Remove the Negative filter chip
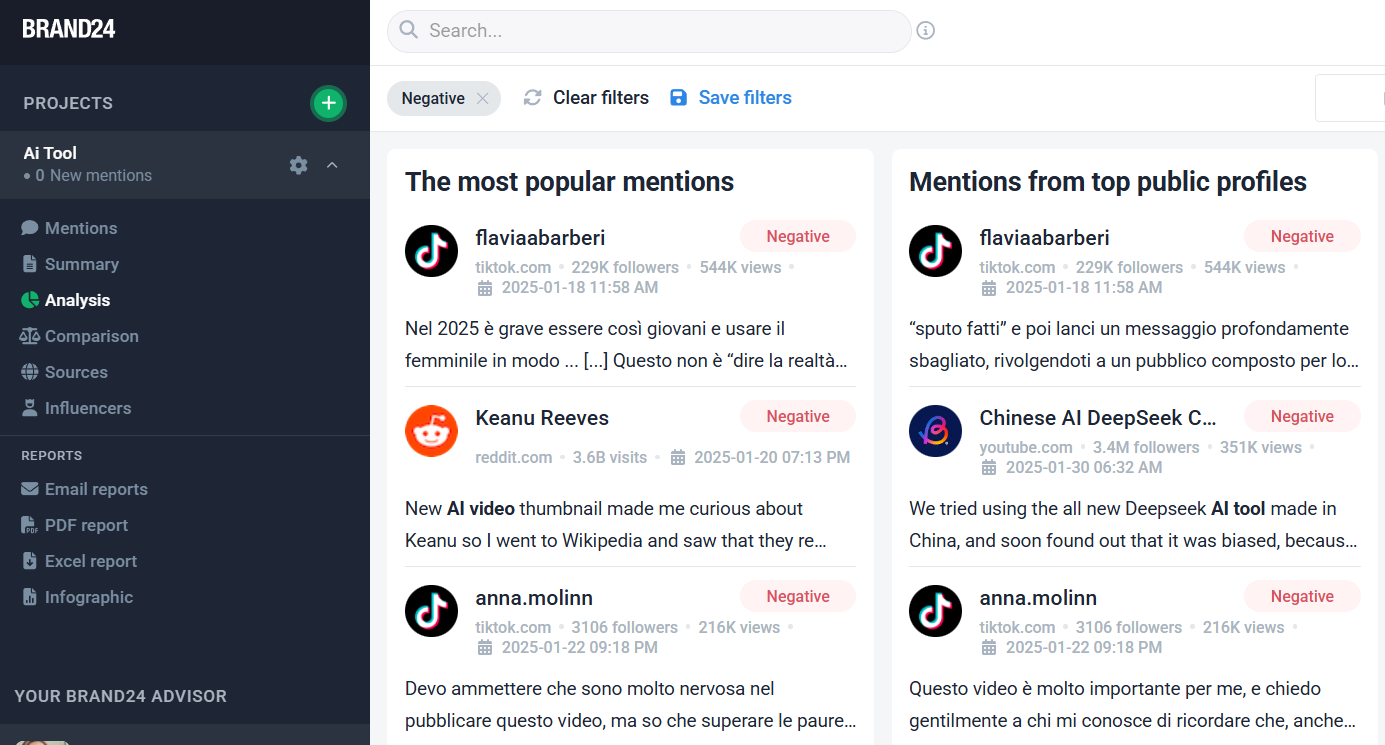Viewport: 1385px width, 745px height. click(482, 98)
